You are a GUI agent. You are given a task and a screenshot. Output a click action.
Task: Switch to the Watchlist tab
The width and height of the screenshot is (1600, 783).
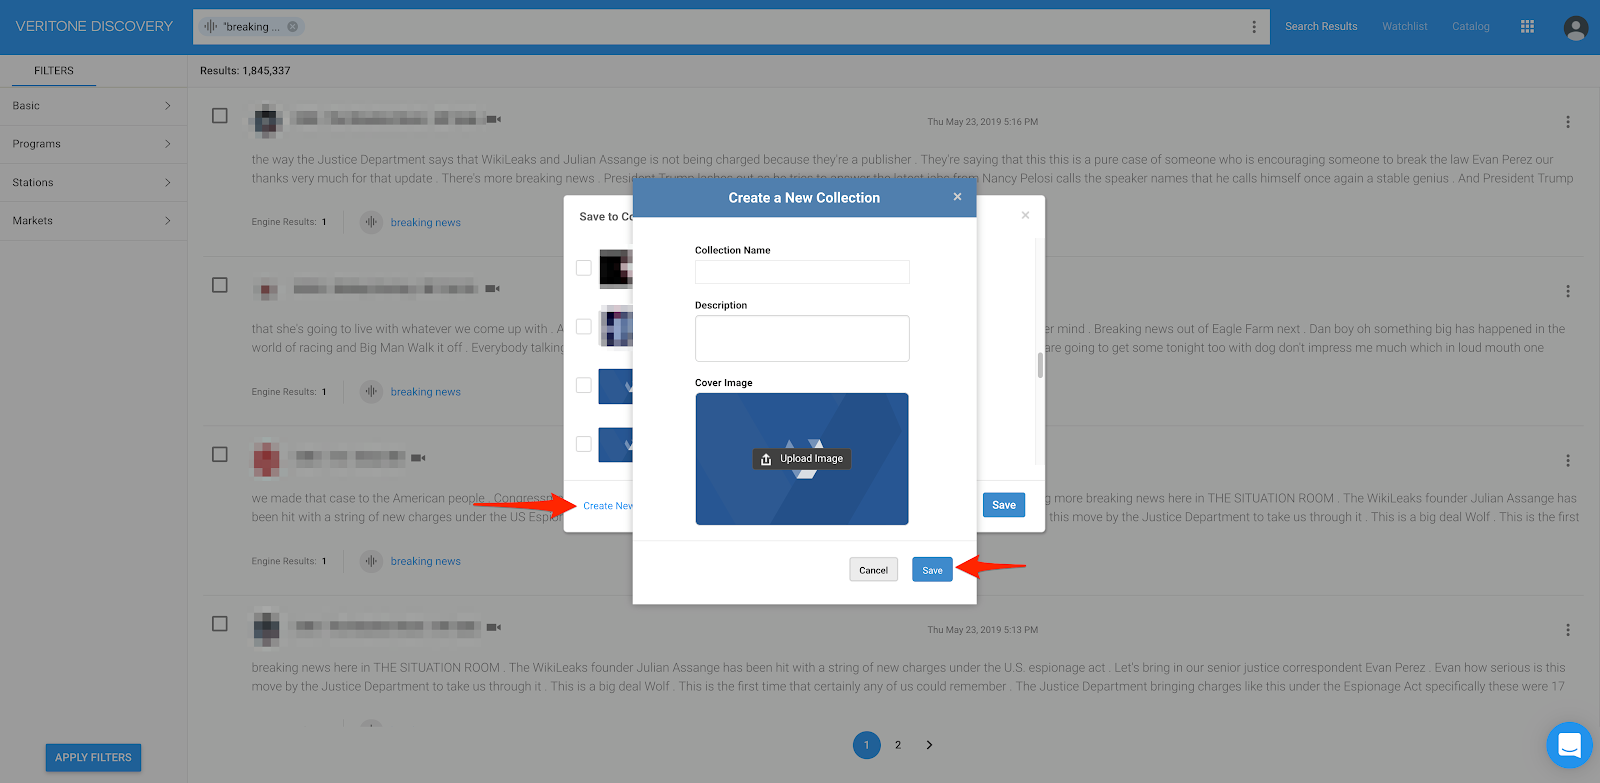coord(1405,27)
